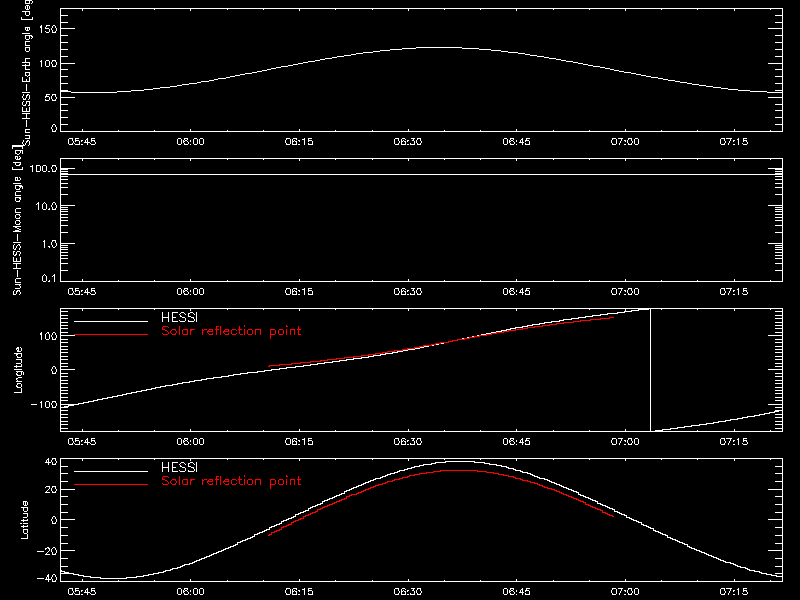The width and height of the screenshot is (800, 600).
Task: Click the 40 tick on Latitude axis
Action: [51, 462]
